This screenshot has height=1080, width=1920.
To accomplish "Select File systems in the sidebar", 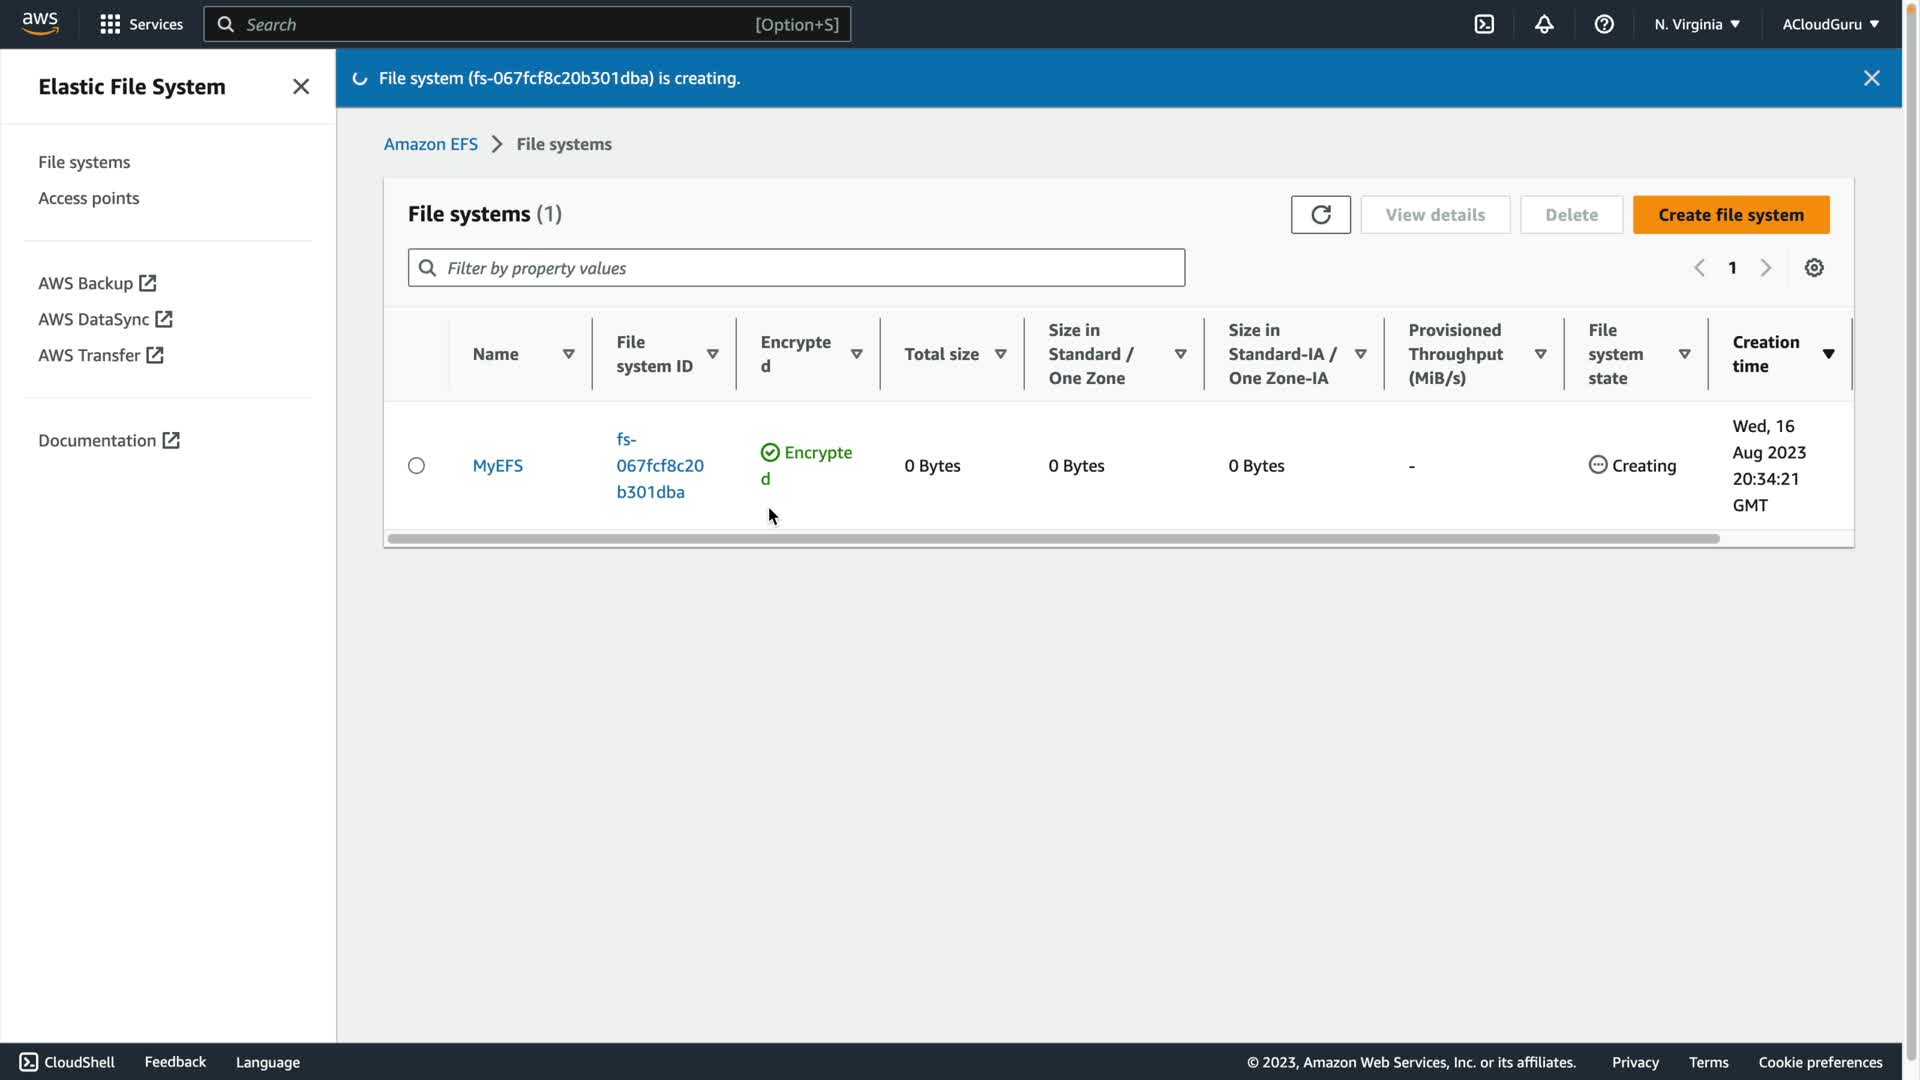I will click(x=84, y=162).
